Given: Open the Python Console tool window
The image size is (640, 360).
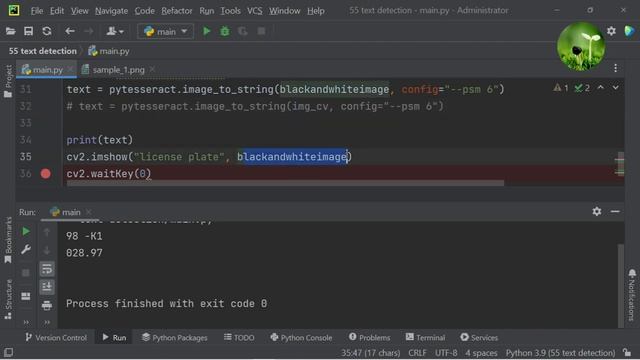Looking at the screenshot, I should [301, 338].
